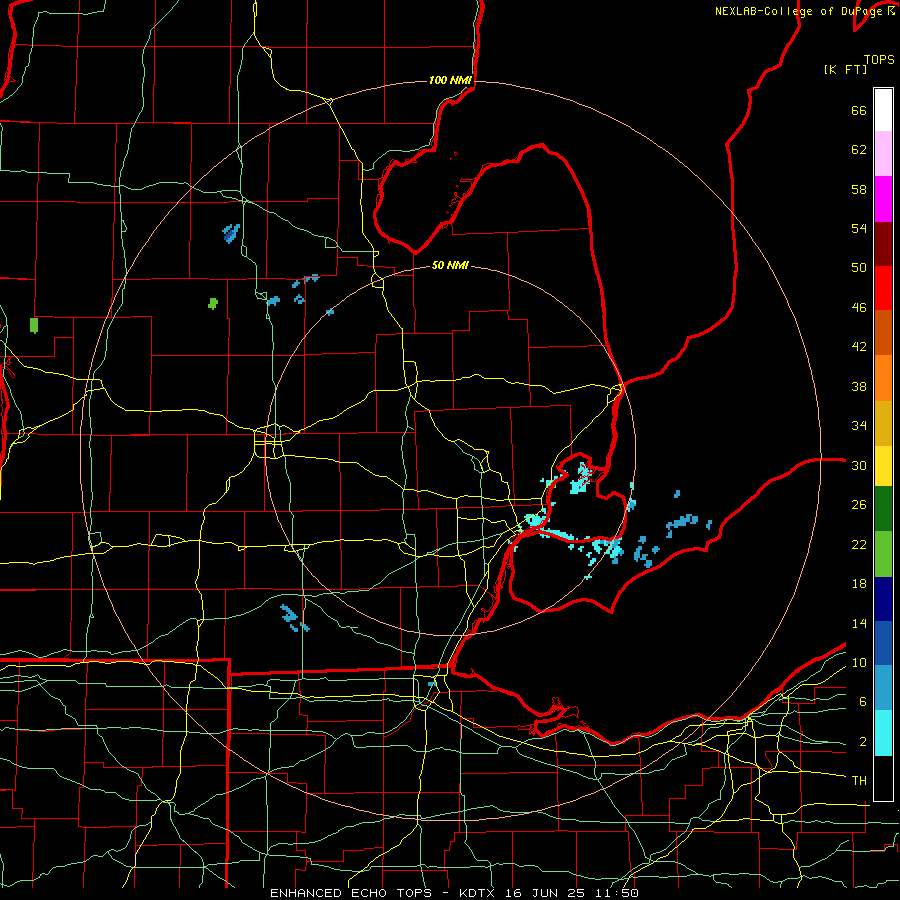Viewport: 900px width, 900px height.
Task: Click the 'KDTX' radar site identifier
Action: pyautogui.click(x=479, y=893)
